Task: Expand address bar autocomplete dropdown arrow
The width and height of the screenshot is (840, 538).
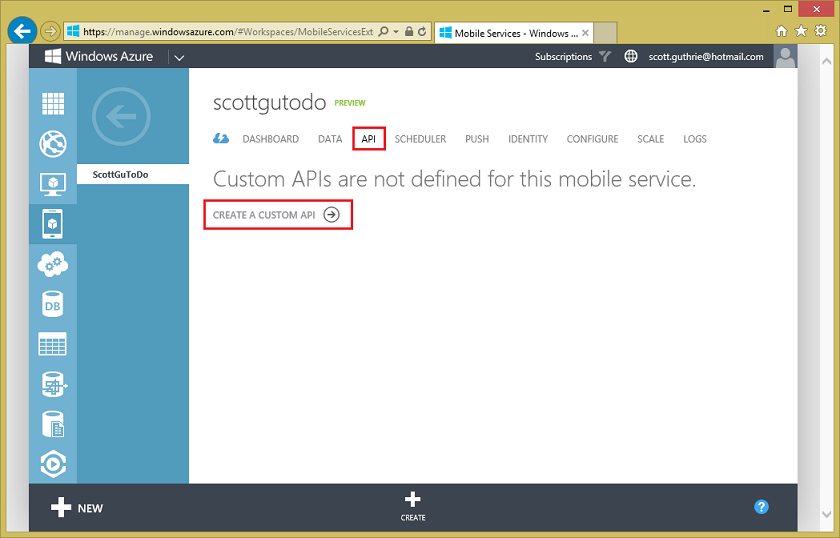Action: pos(396,32)
